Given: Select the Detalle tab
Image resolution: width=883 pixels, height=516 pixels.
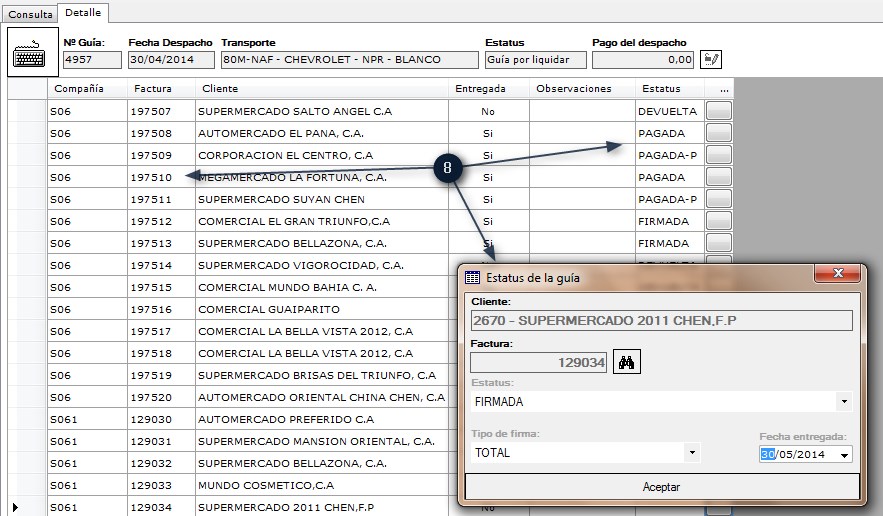Looking at the screenshot, I should [x=83, y=12].
